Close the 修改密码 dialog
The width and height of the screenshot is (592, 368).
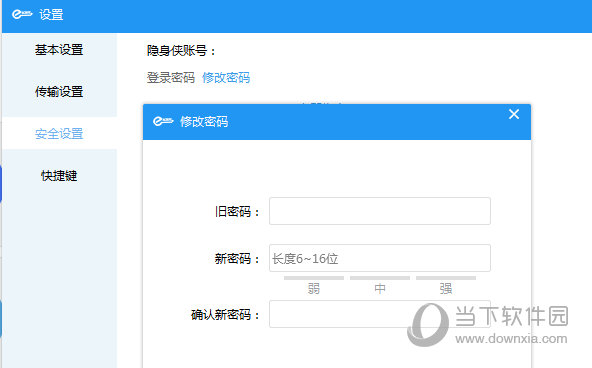point(514,114)
